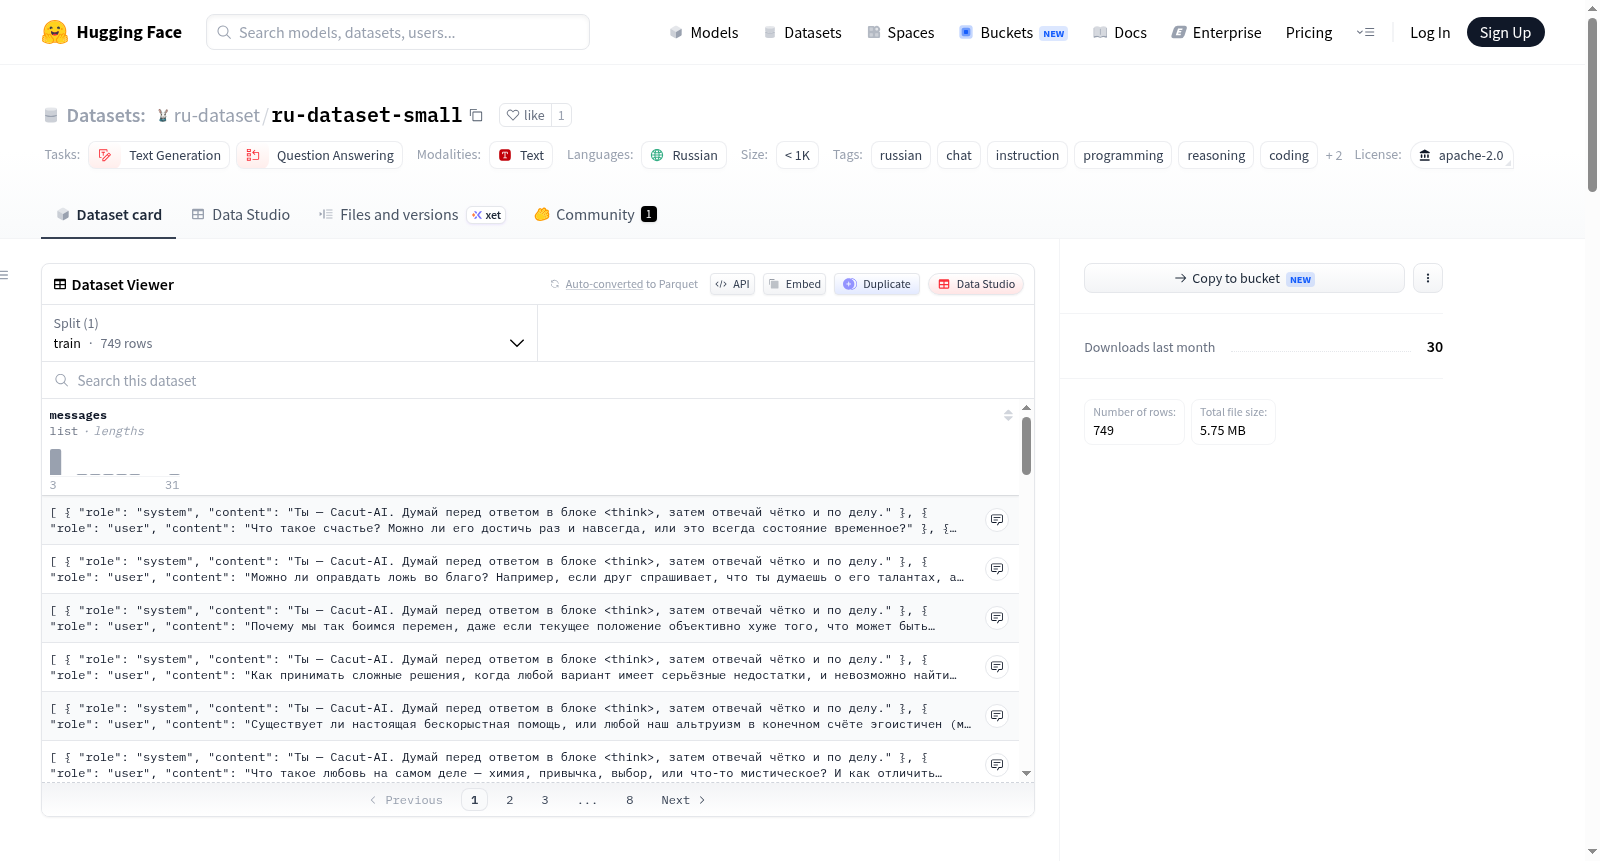
Task: Open Data Studio from viewer header
Action: (x=976, y=284)
